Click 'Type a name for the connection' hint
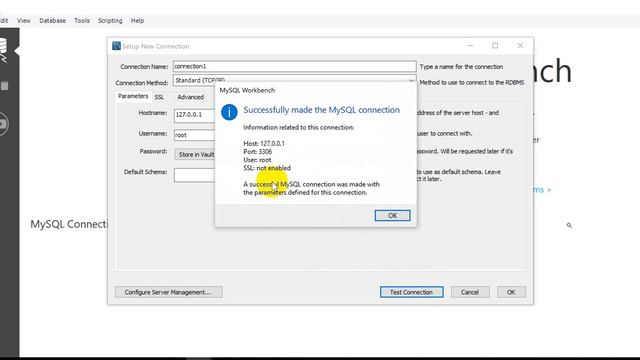Image resolution: width=640 pixels, height=360 pixels. pos(461,67)
